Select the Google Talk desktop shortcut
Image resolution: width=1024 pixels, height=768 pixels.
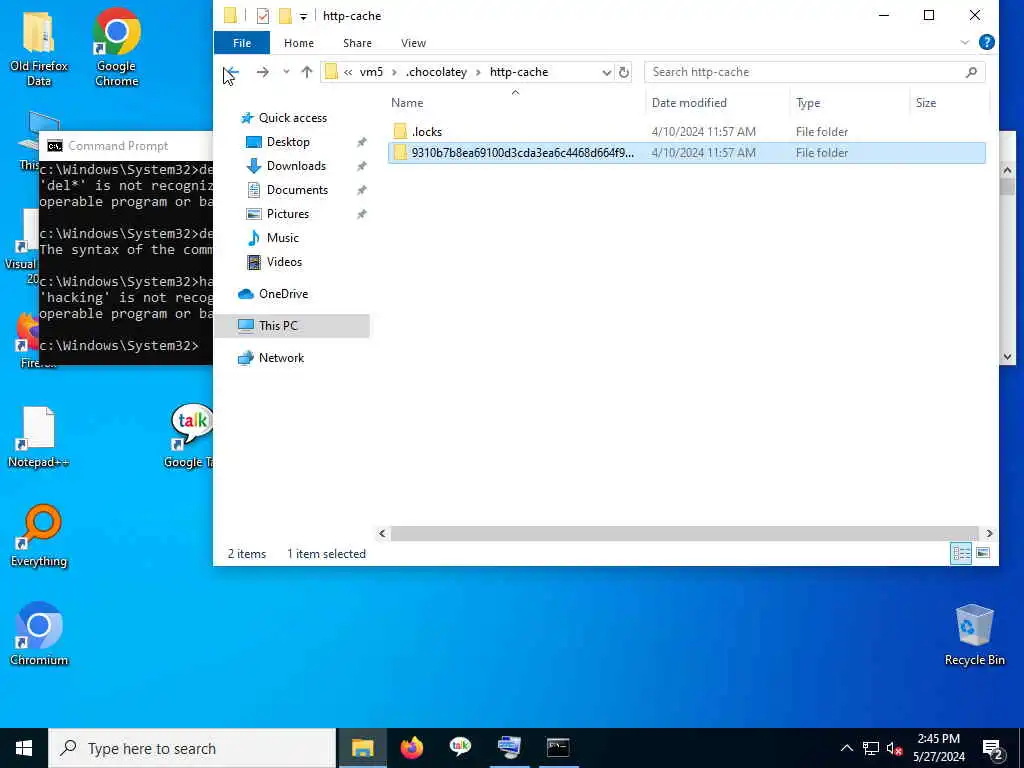(191, 437)
